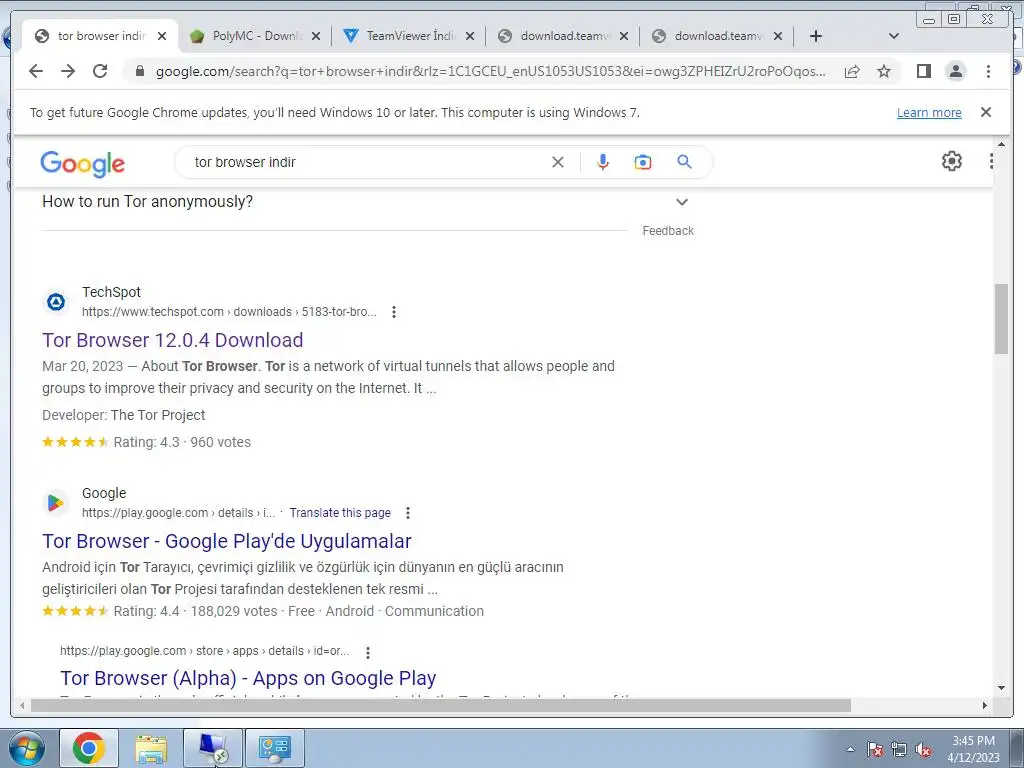Share this page via share icon
The image size is (1024, 768).
(x=852, y=71)
